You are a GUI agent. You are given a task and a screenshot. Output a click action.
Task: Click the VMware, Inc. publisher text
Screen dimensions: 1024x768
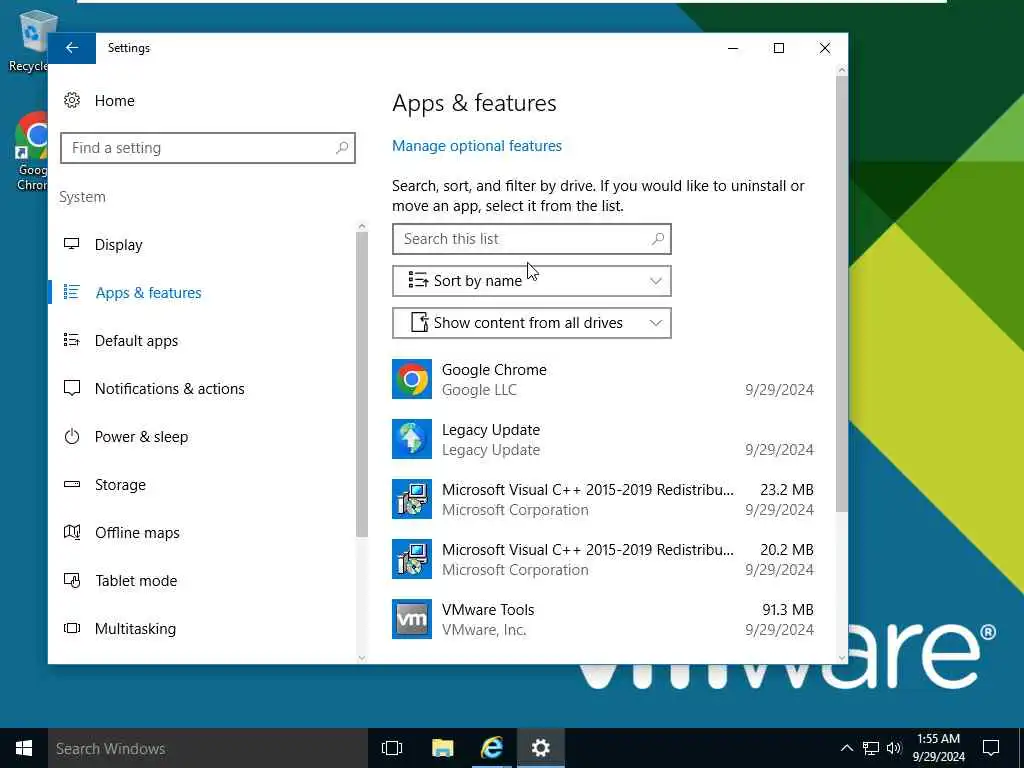pyautogui.click(x=484, y=630)
